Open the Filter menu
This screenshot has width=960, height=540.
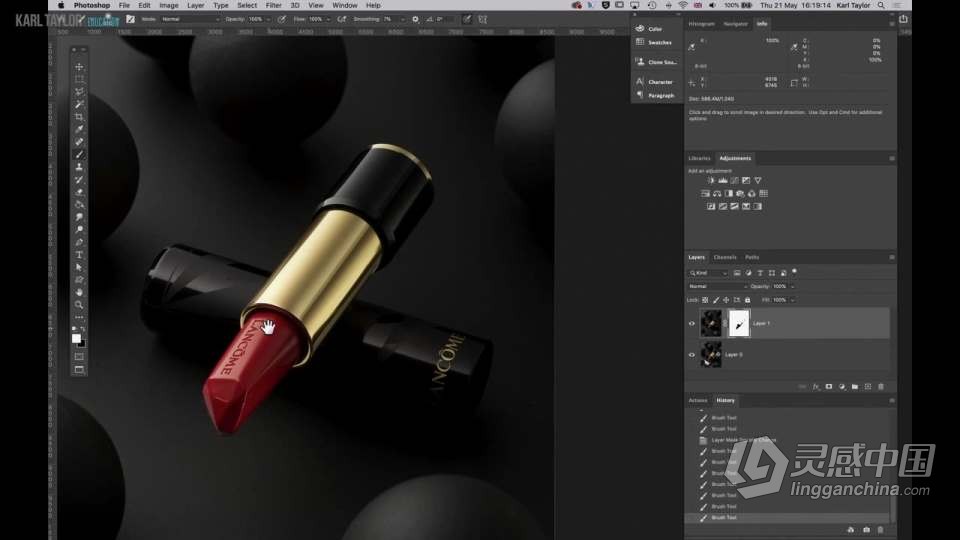pos(274,5)
